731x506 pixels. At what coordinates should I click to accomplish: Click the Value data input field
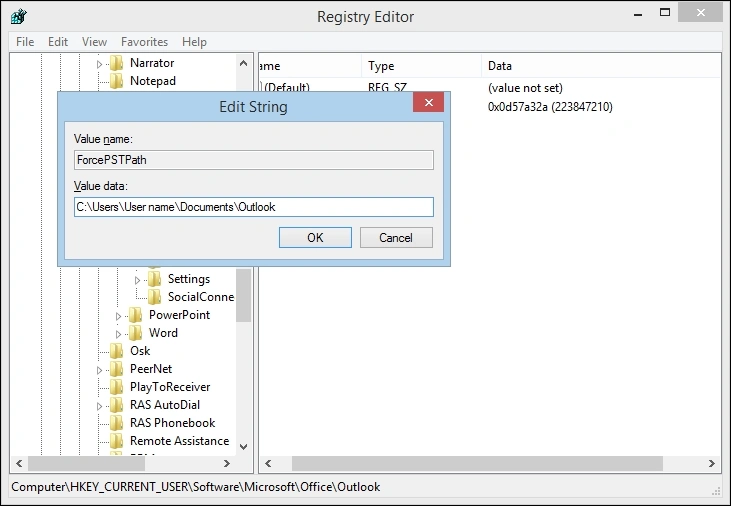[x=254, y=207]
